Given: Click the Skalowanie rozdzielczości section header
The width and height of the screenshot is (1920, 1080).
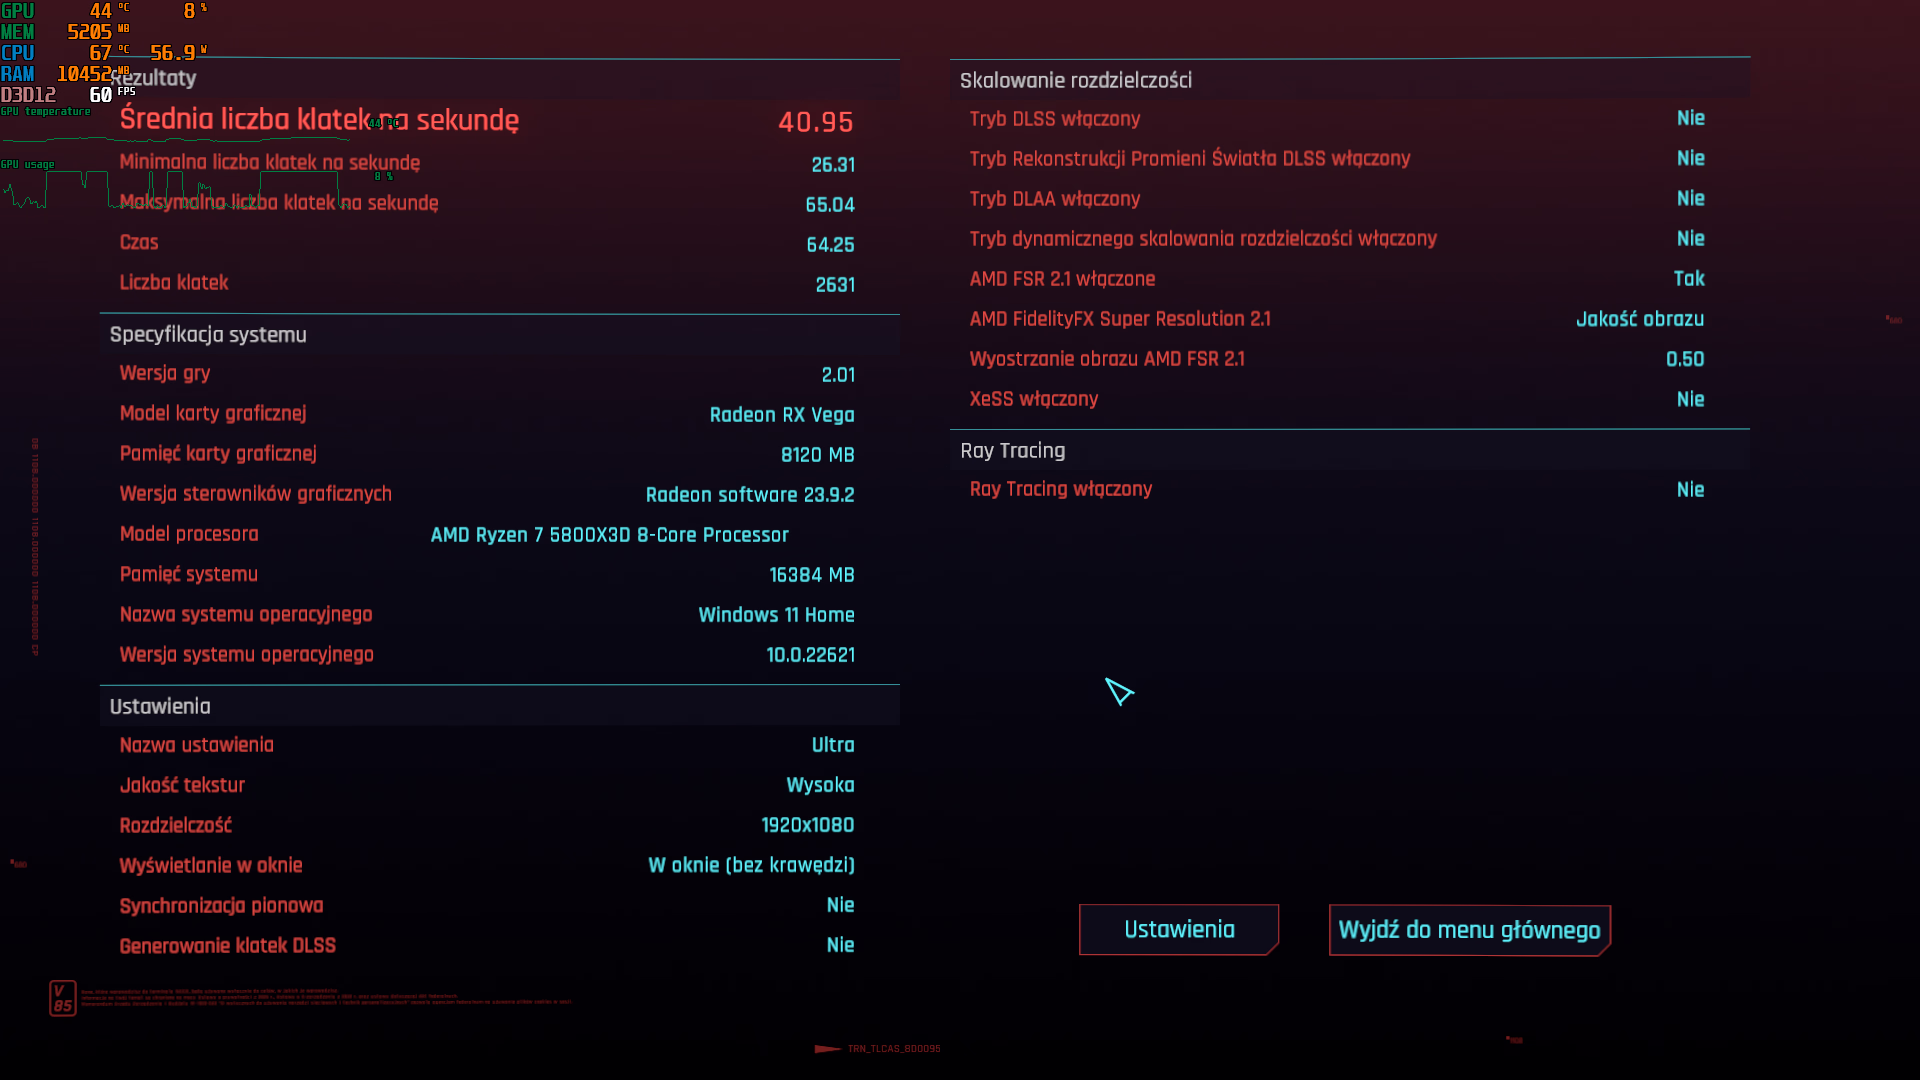Looking at the screenshot, I should 1076,80.
